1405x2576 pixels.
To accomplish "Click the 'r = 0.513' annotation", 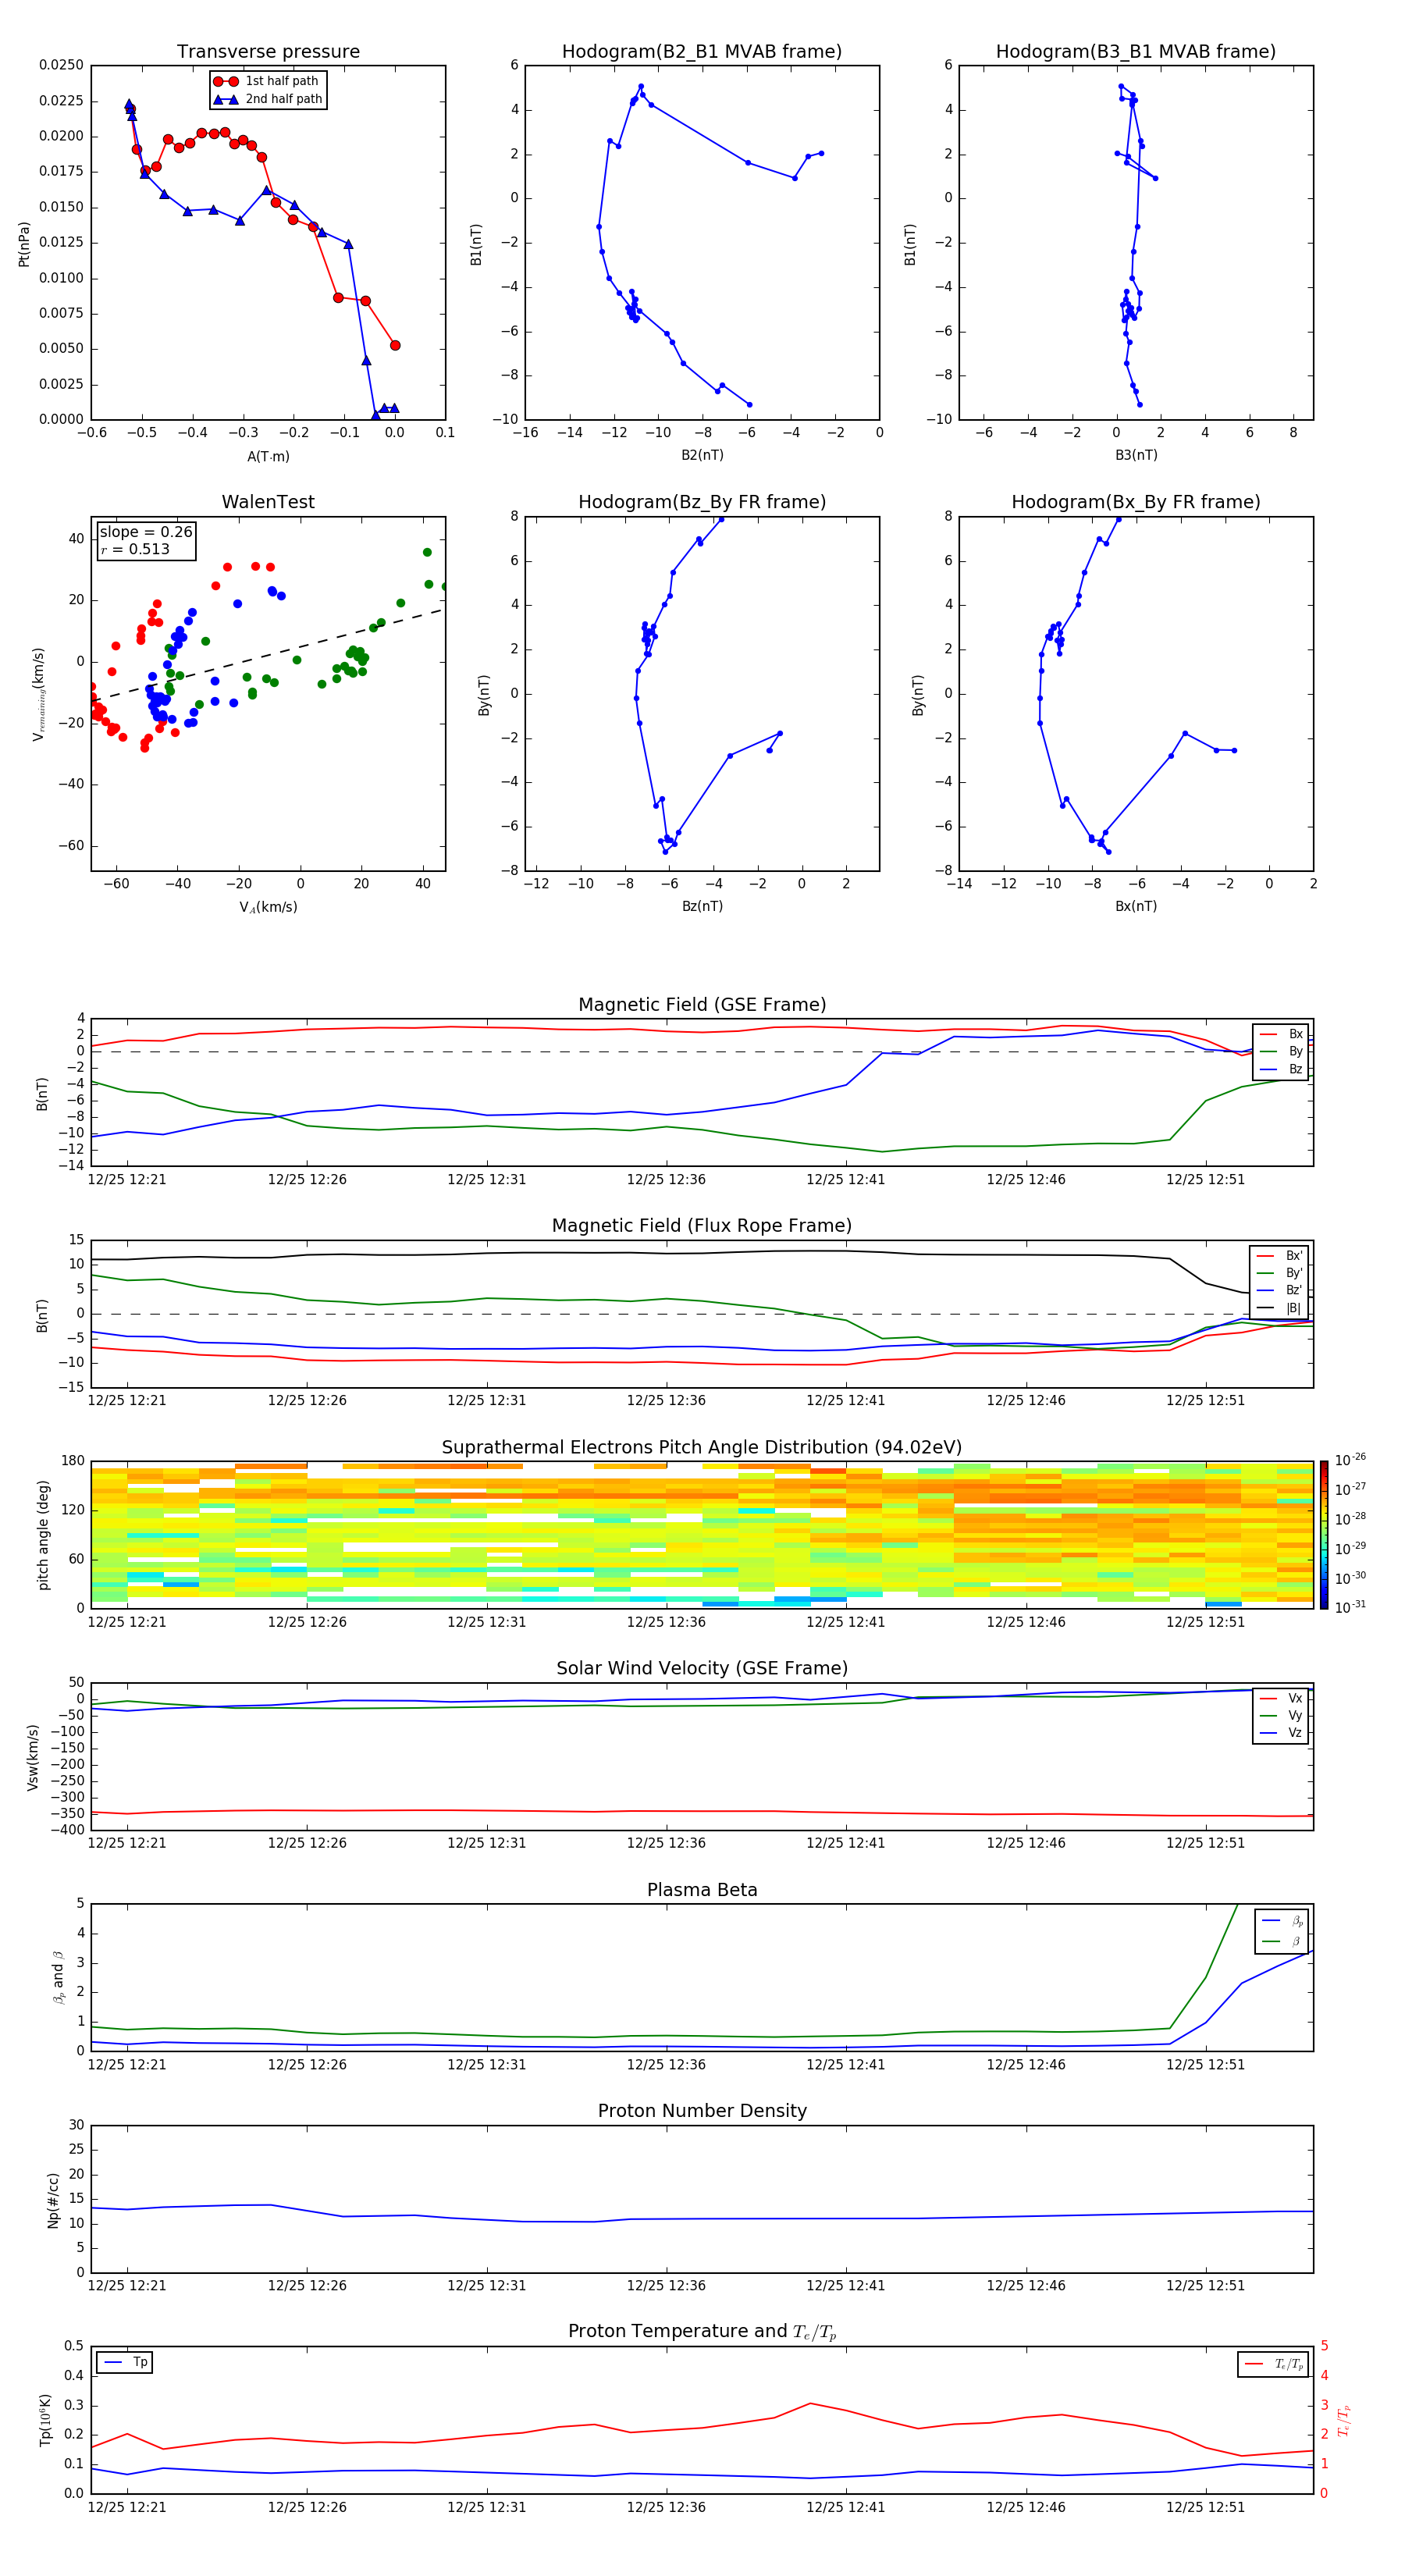I will tap(135, 549).
